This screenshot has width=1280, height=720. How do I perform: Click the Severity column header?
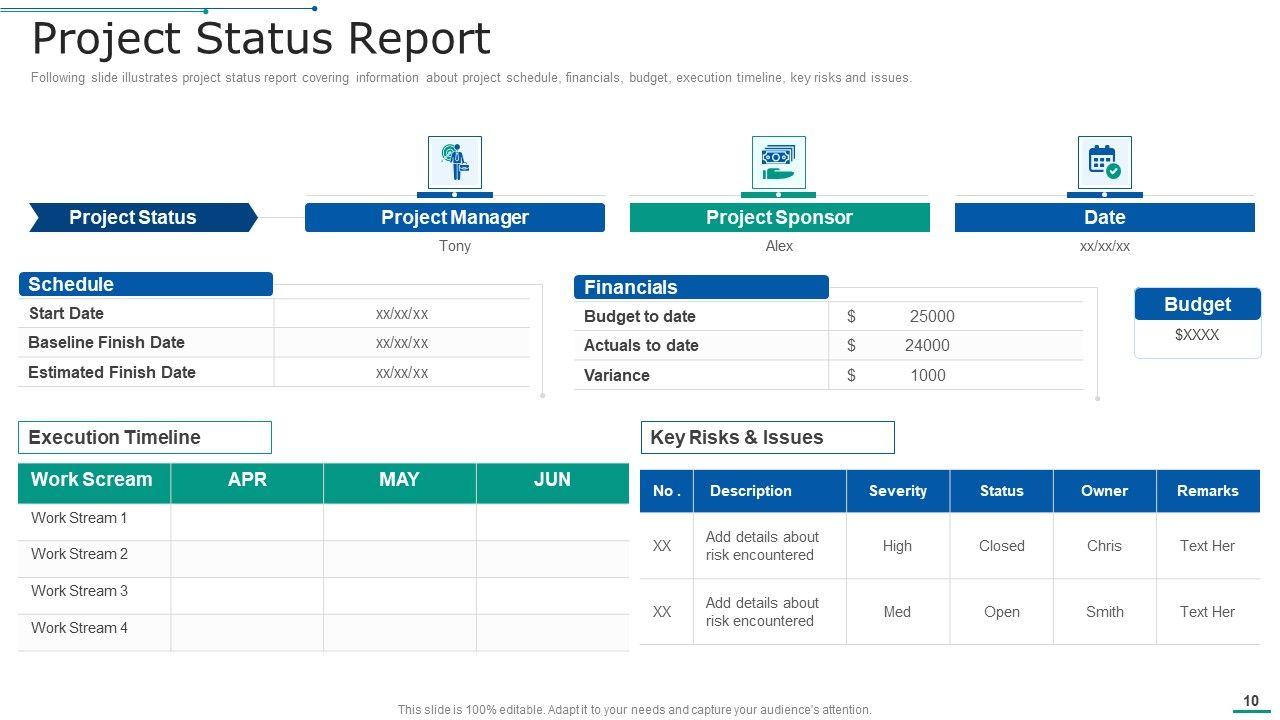click(x=898, y=491)
